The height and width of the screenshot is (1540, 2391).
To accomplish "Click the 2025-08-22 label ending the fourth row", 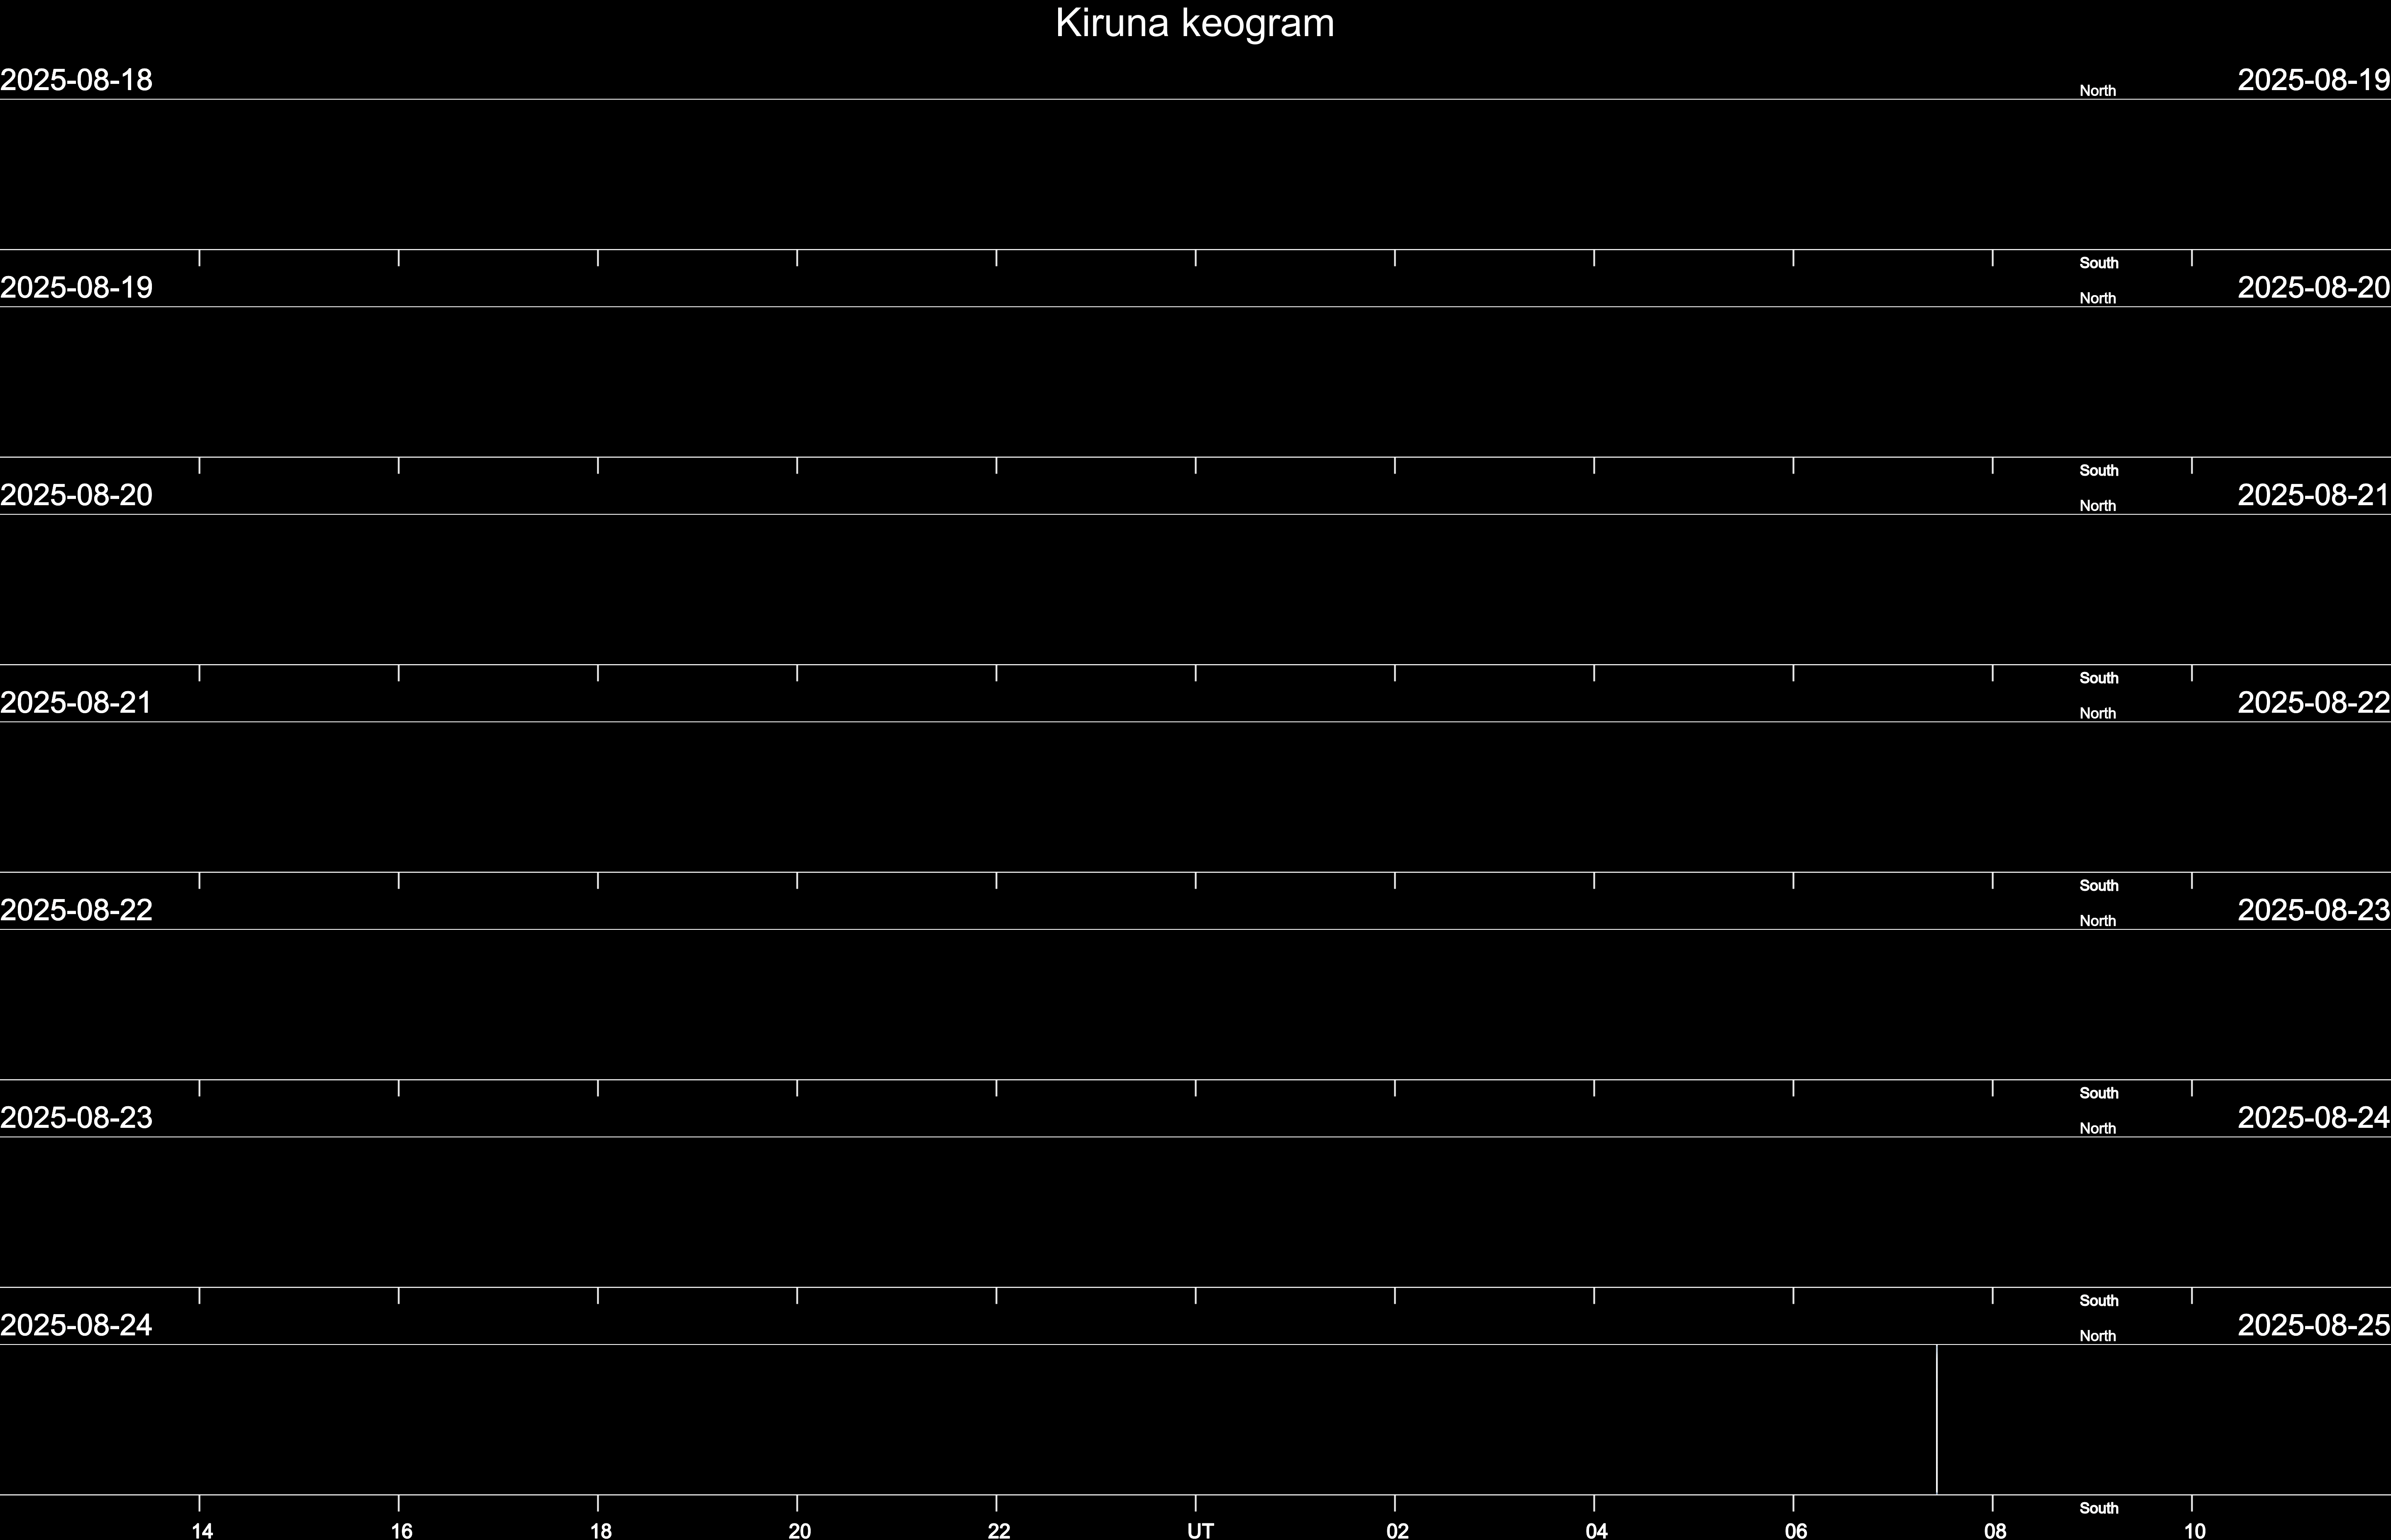I will 2314,703.
